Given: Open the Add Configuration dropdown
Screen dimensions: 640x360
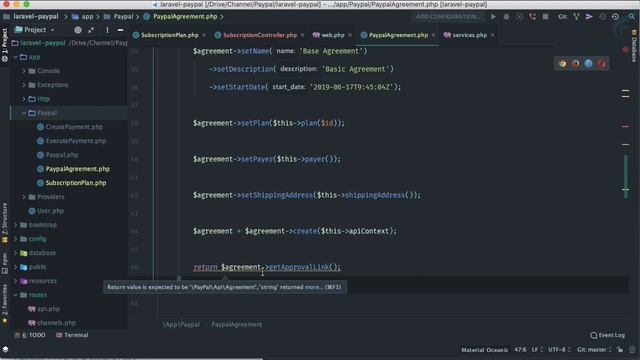Looking at the screenshot, I should (x=448, y=17).
